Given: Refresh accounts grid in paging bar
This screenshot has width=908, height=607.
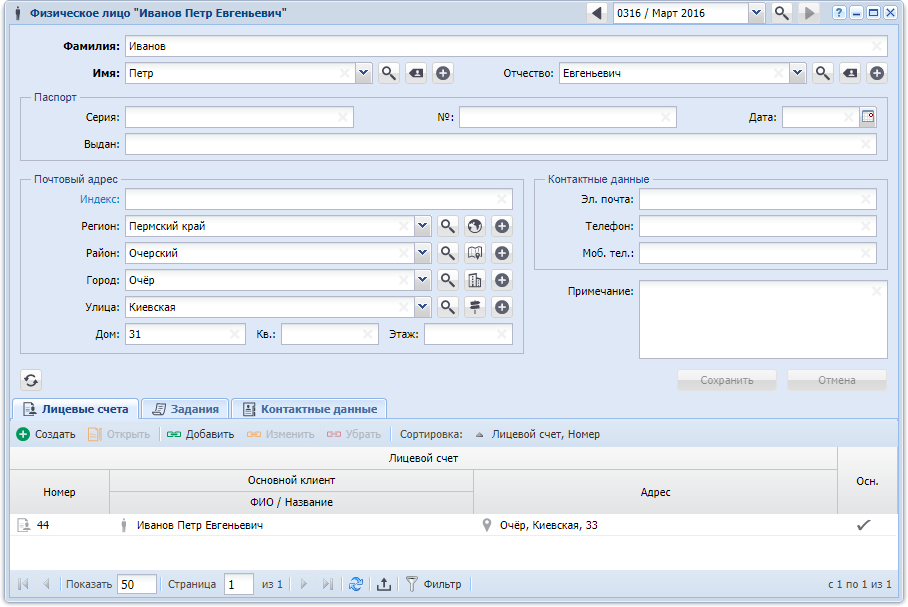Looking at the screenshot, I should (x=356, y=584).
